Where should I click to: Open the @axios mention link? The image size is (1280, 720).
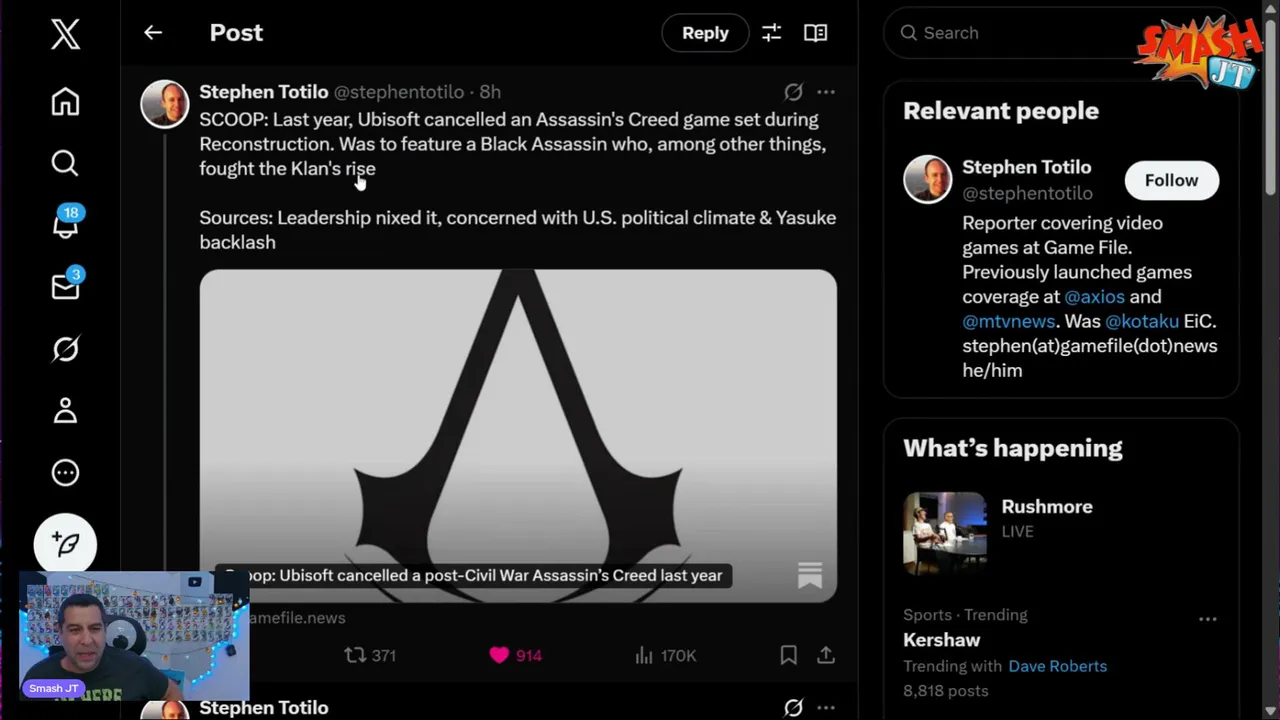1094,297
